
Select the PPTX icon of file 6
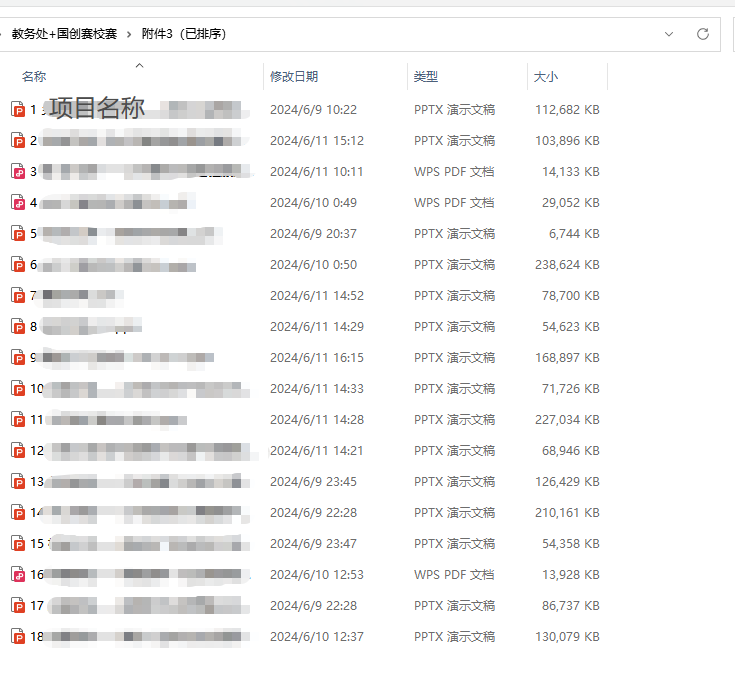[18, 265]
